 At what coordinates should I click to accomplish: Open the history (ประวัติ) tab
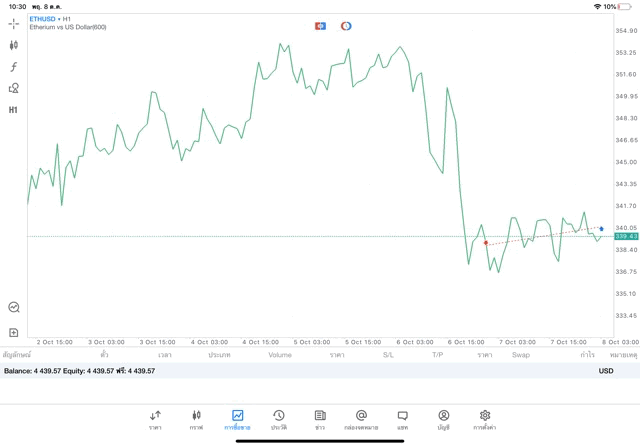coord(278,419)
